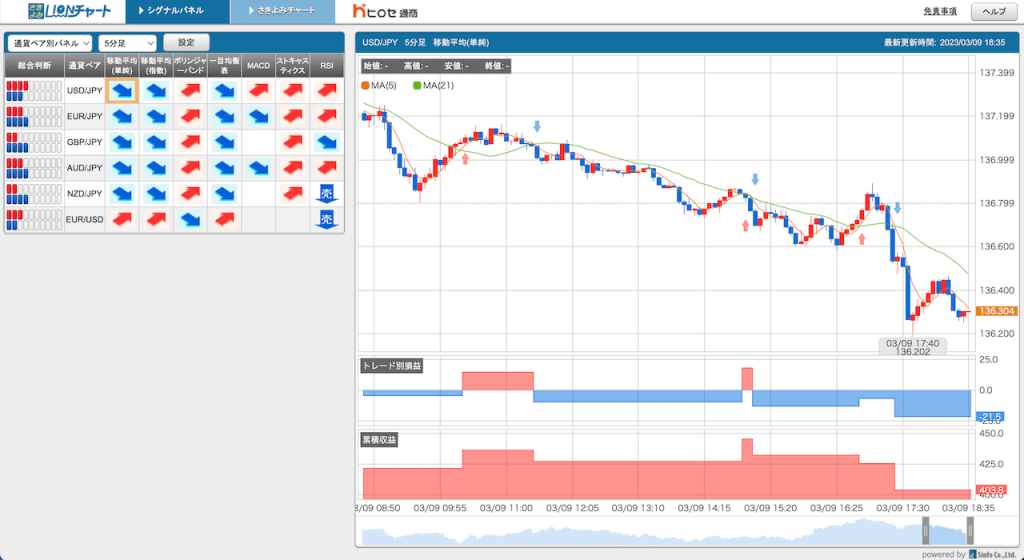
Task: Select EUR/USD exponential moving average arrow
Action: (156, 220)
